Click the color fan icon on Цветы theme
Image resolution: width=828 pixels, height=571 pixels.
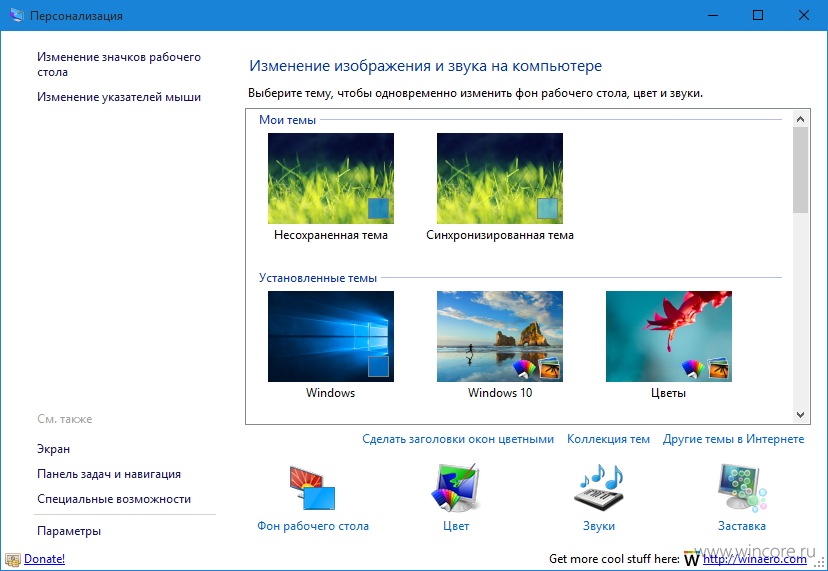pyautogui.click(x=693, y=368)
